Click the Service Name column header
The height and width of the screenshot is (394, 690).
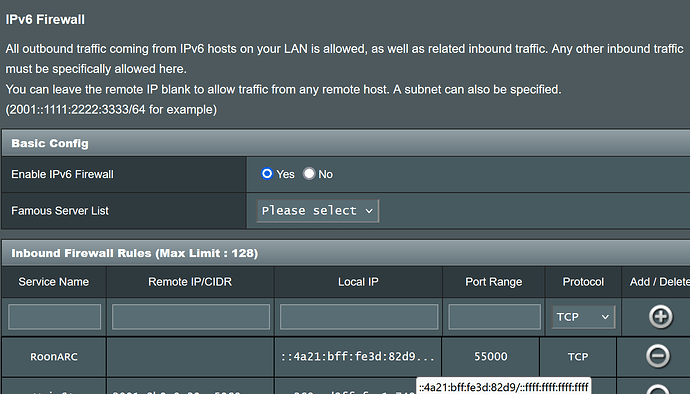click(54, 282)
